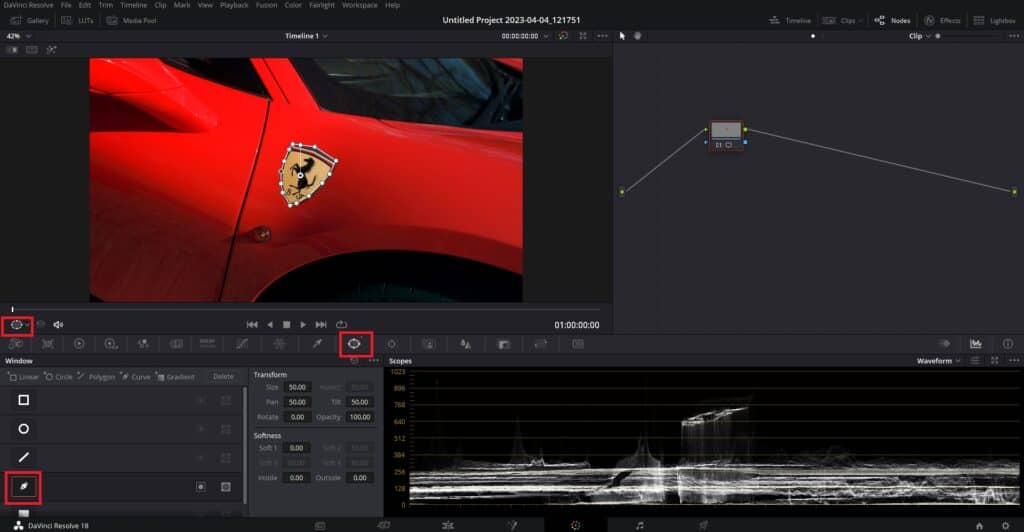Open the viewer options three-dot menu

pyautogui.click(x=602, y=36)
